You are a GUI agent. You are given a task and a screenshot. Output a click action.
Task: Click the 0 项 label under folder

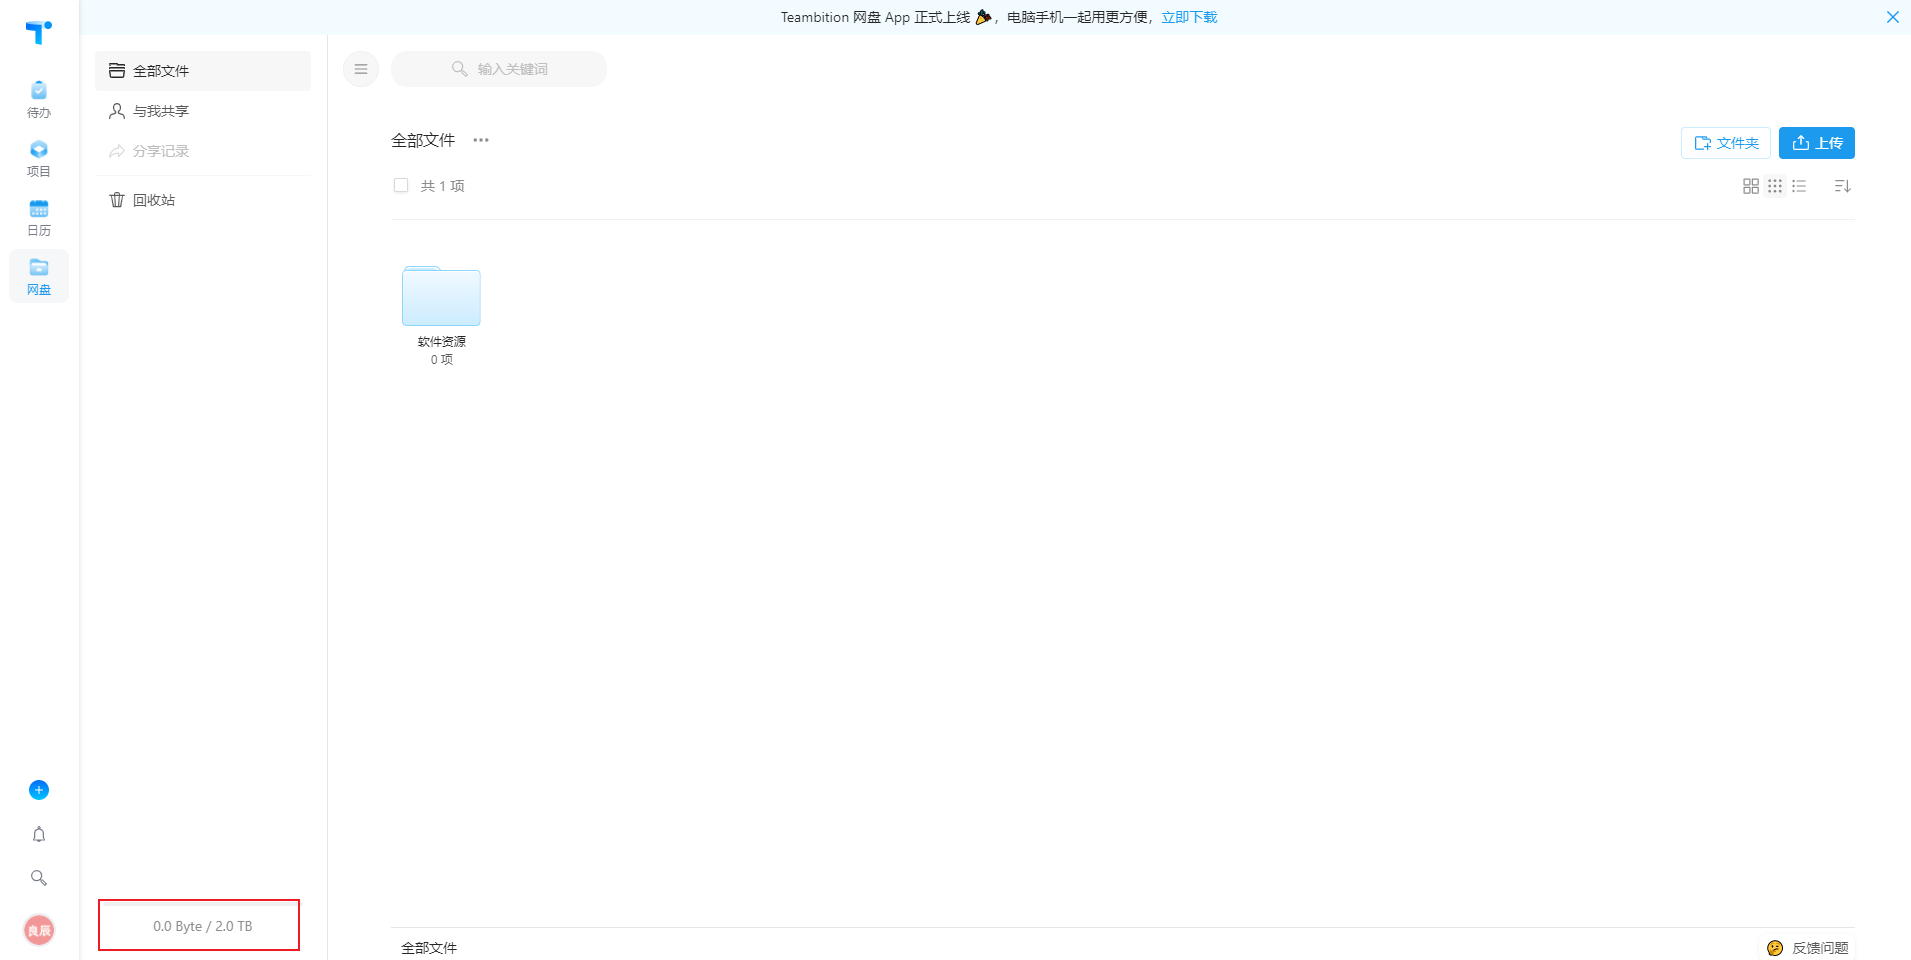click(441, 360)
